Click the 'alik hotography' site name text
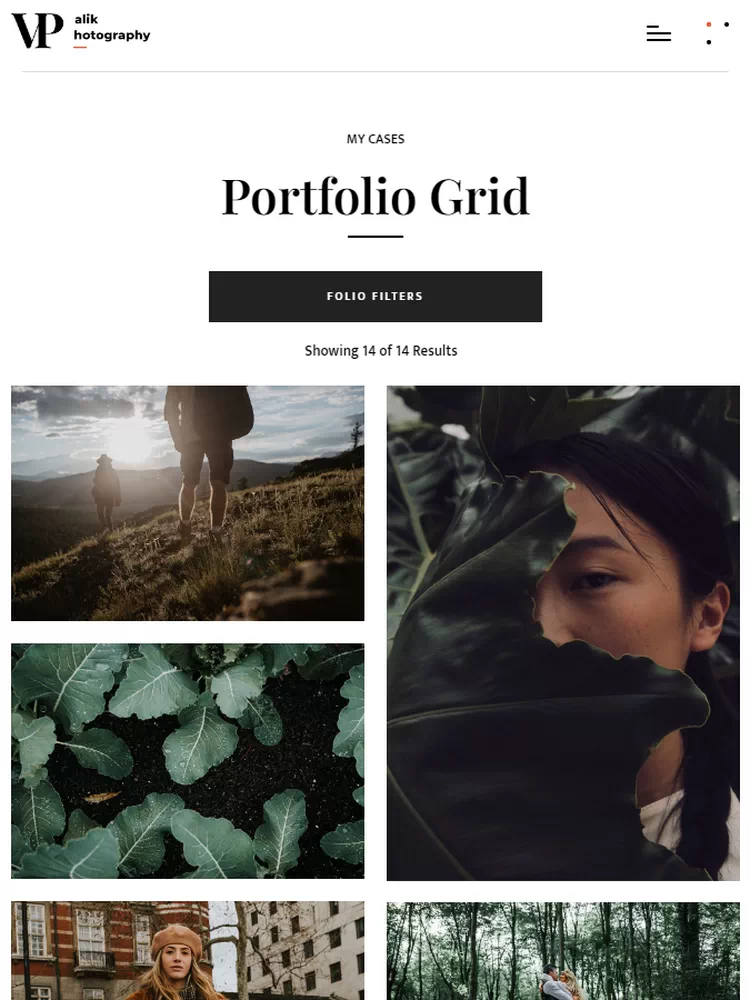The width and height of the screenshot is (750, 1000). pyautogui.click(x=112, y=27)
